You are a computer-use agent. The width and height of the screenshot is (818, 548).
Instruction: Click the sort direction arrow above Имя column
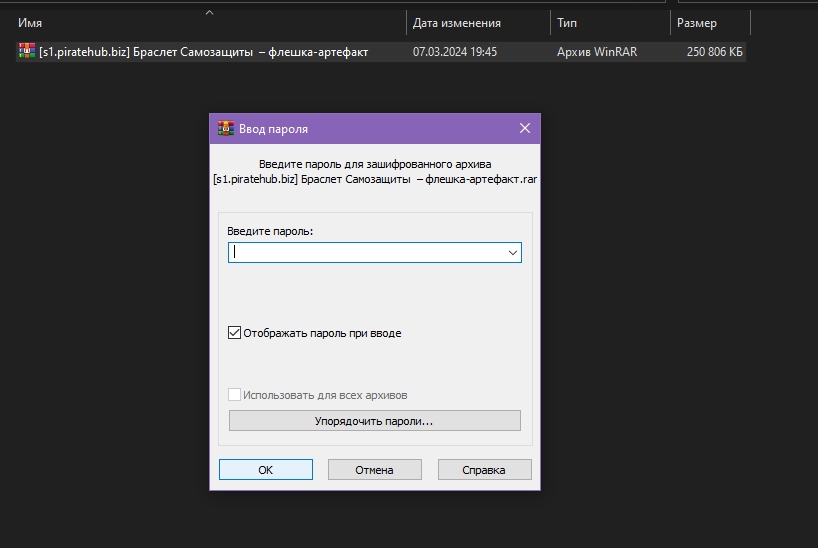209,13
